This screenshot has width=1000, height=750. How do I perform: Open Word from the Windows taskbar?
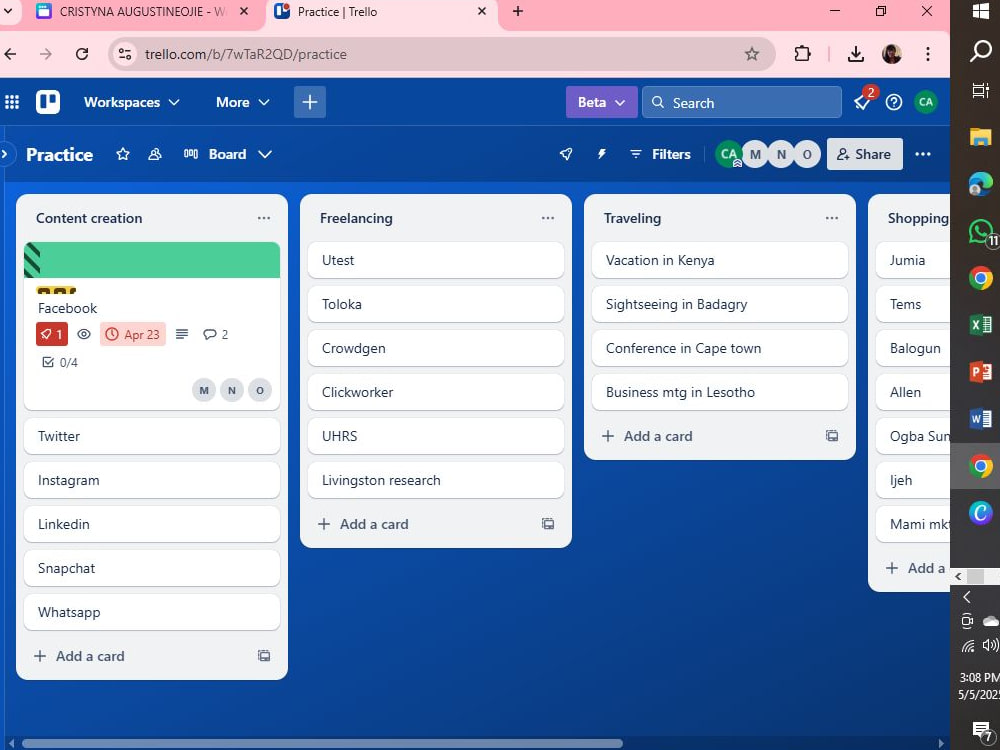click(980, 418)
